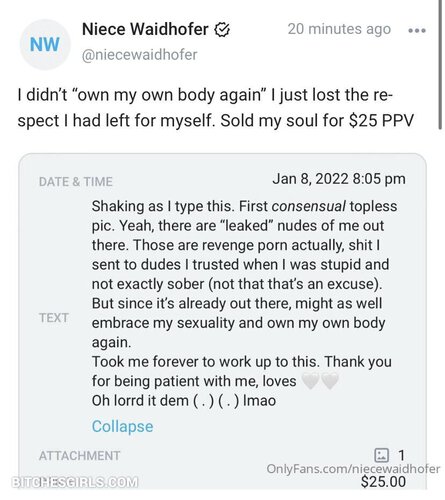Click the verified checkmark badge
Screen dimensions: 445x500
[222, 29]
